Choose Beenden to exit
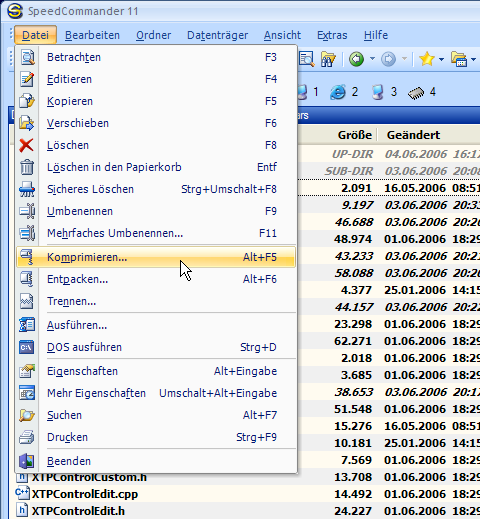This screenshot has height=519, width=480. (156, 461)
